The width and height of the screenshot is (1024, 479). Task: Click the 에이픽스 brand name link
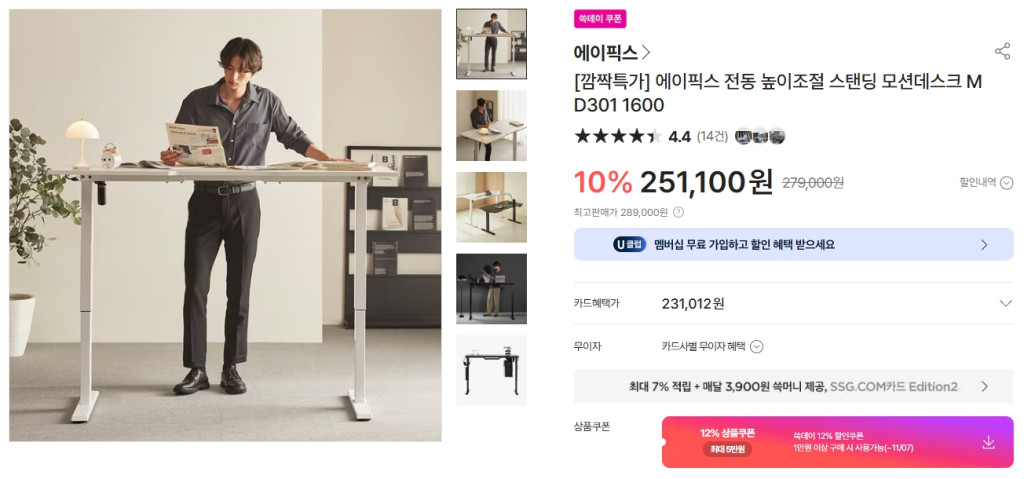tap(605, 52)
